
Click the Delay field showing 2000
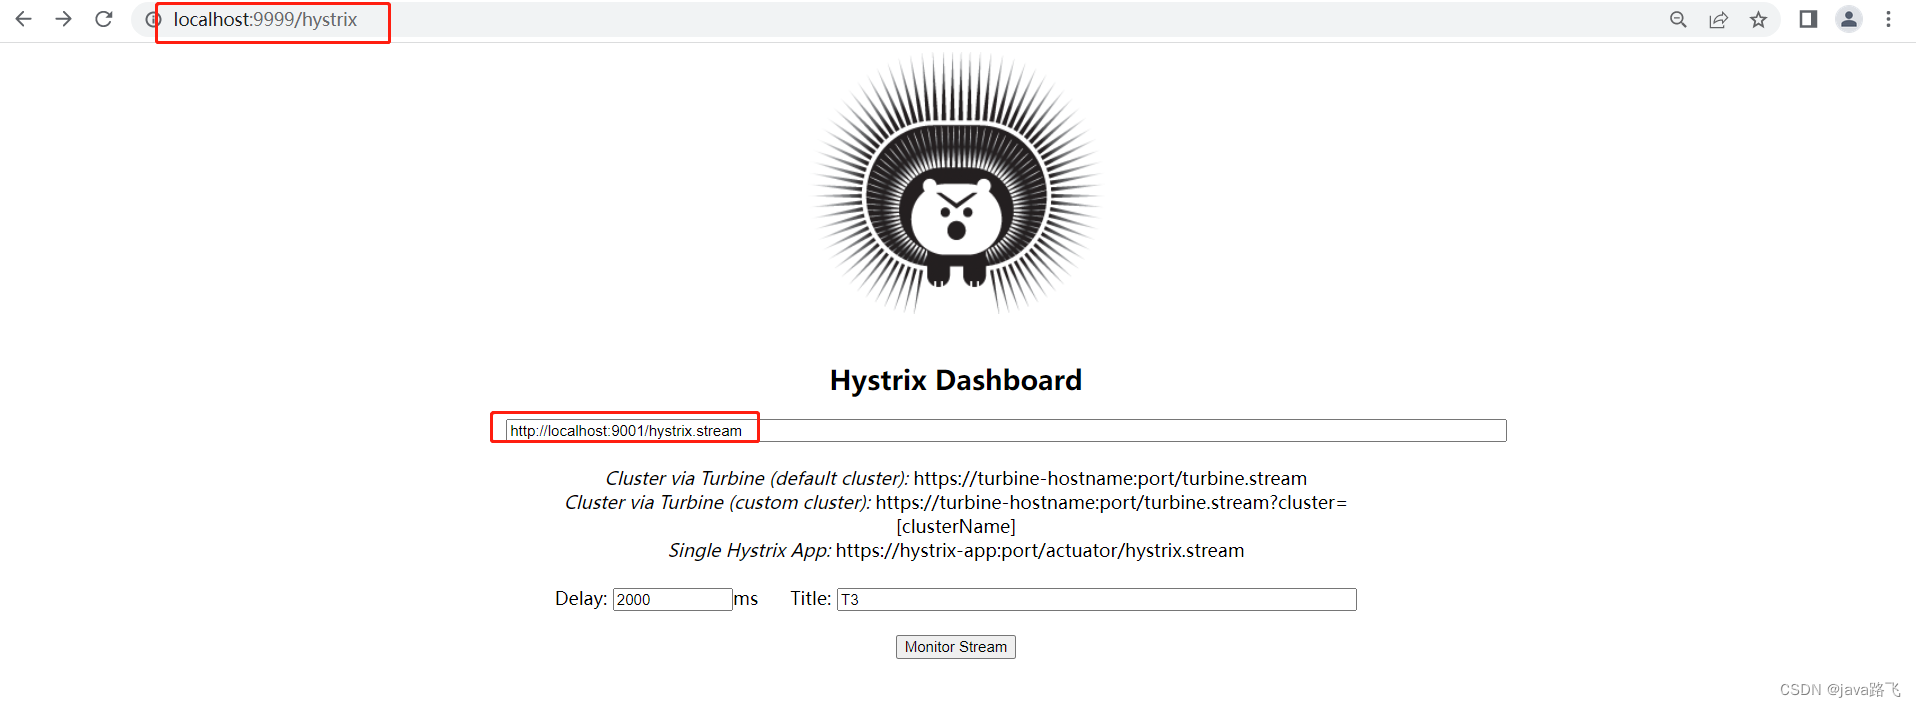coord(673,599)
